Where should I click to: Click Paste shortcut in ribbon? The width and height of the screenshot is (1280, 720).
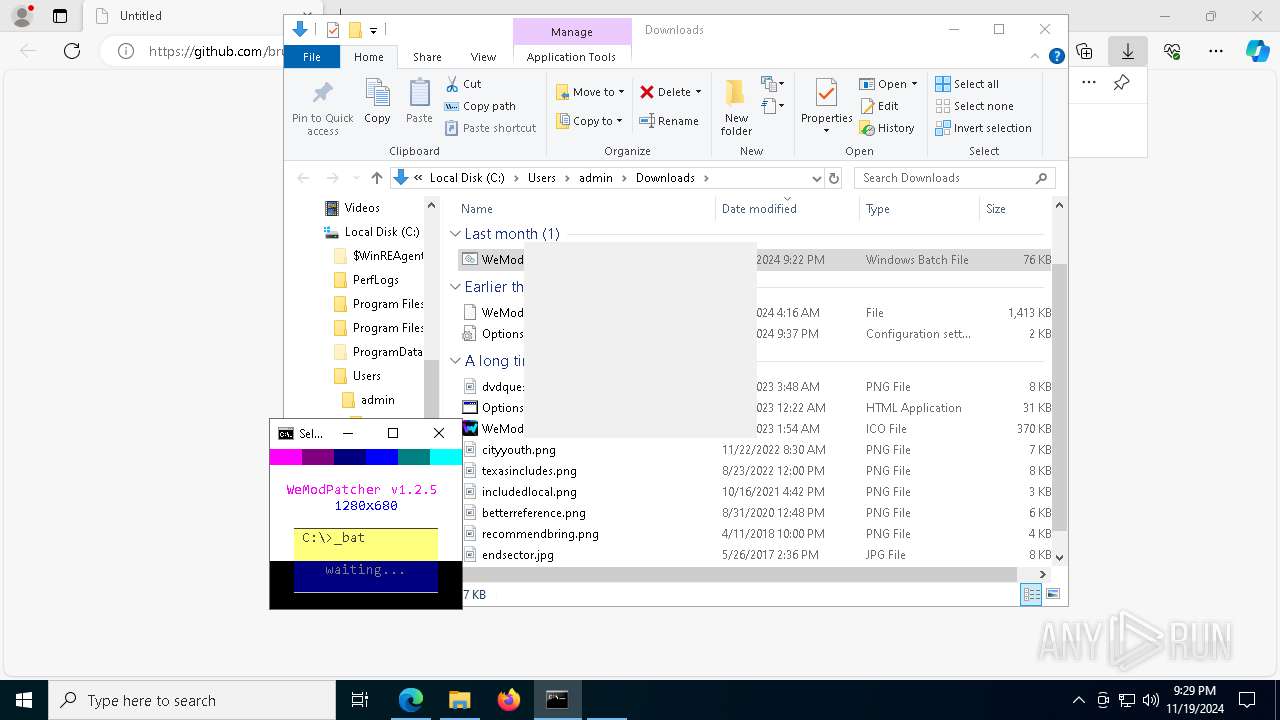click(x=490, y=128)
